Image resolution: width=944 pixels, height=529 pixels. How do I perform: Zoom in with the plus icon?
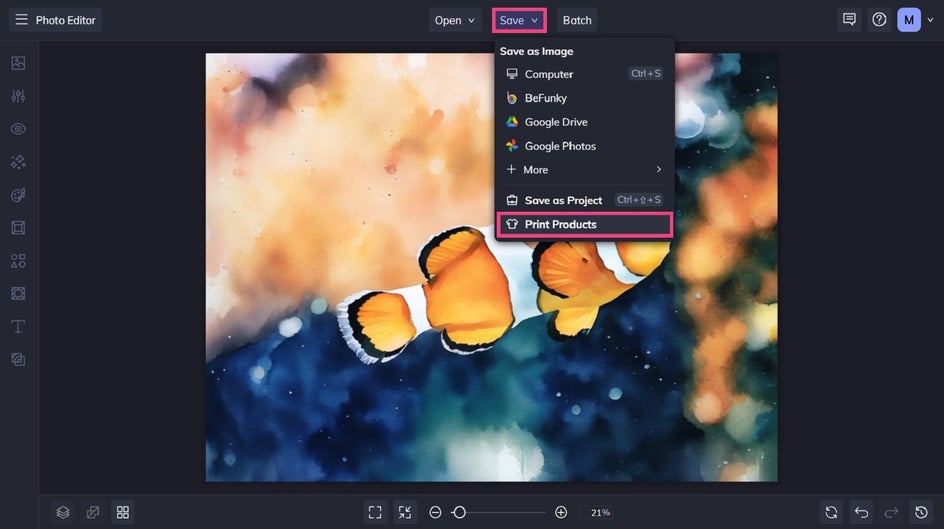pos(561,512)
